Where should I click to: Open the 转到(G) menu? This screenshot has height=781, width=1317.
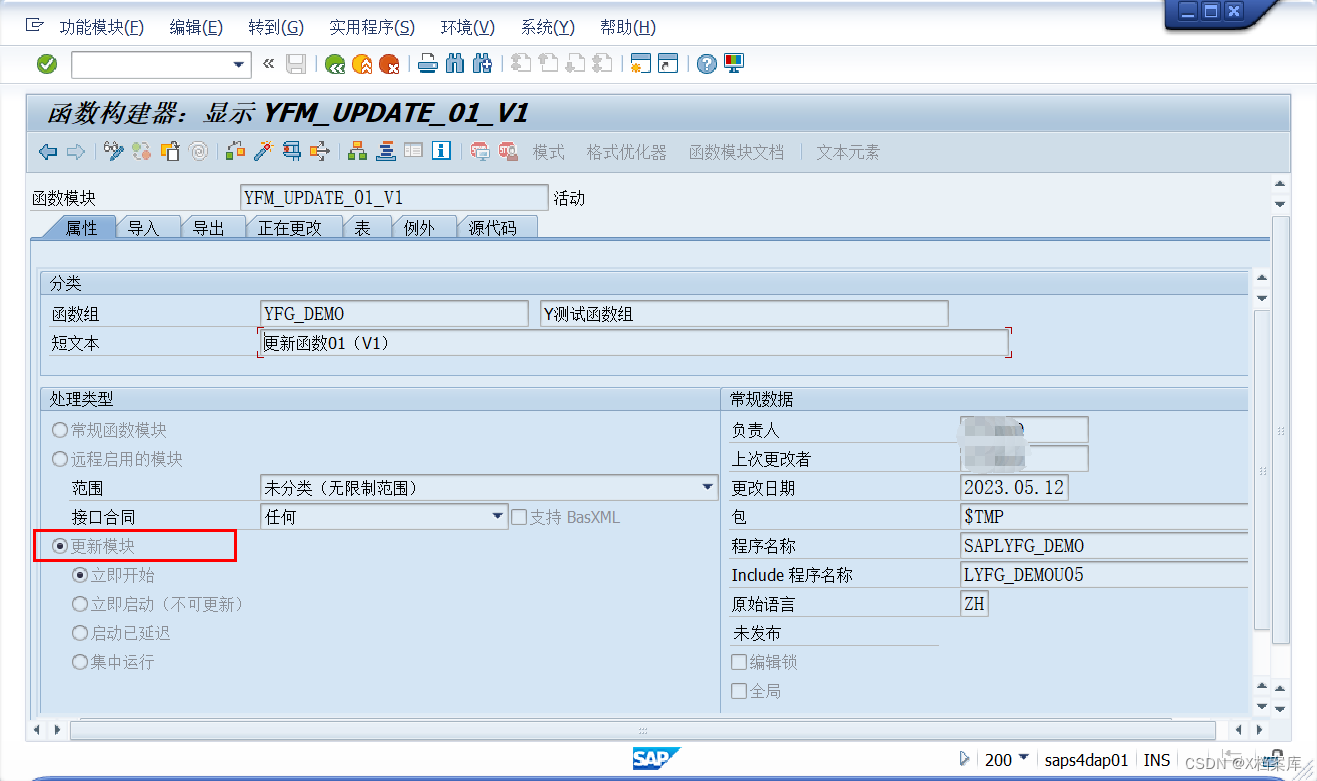click(x=276, y=27)
